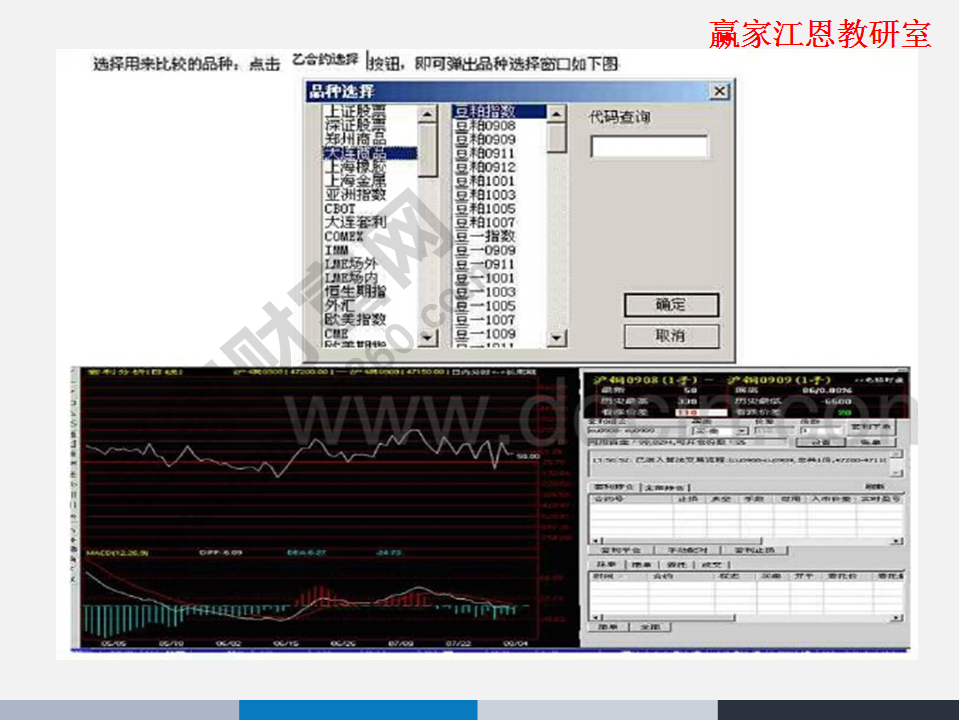Select 豆一指数 in the contract list
This screenshot has width=960, height=720.
485,236
